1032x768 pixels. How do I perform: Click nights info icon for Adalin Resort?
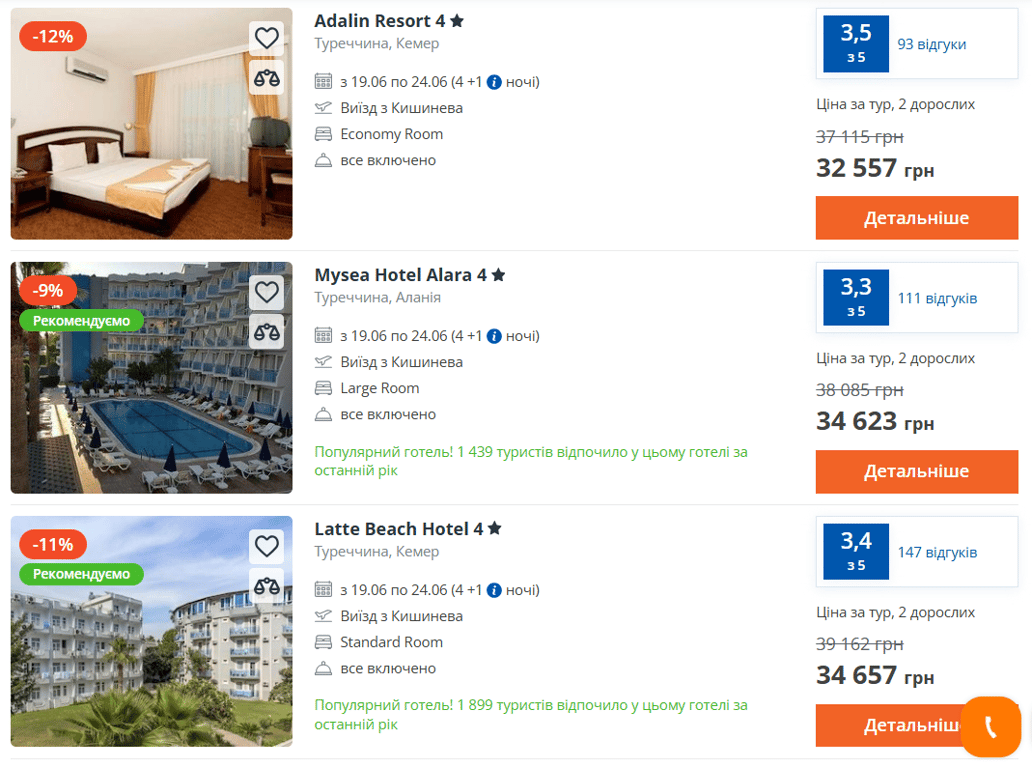494,82
